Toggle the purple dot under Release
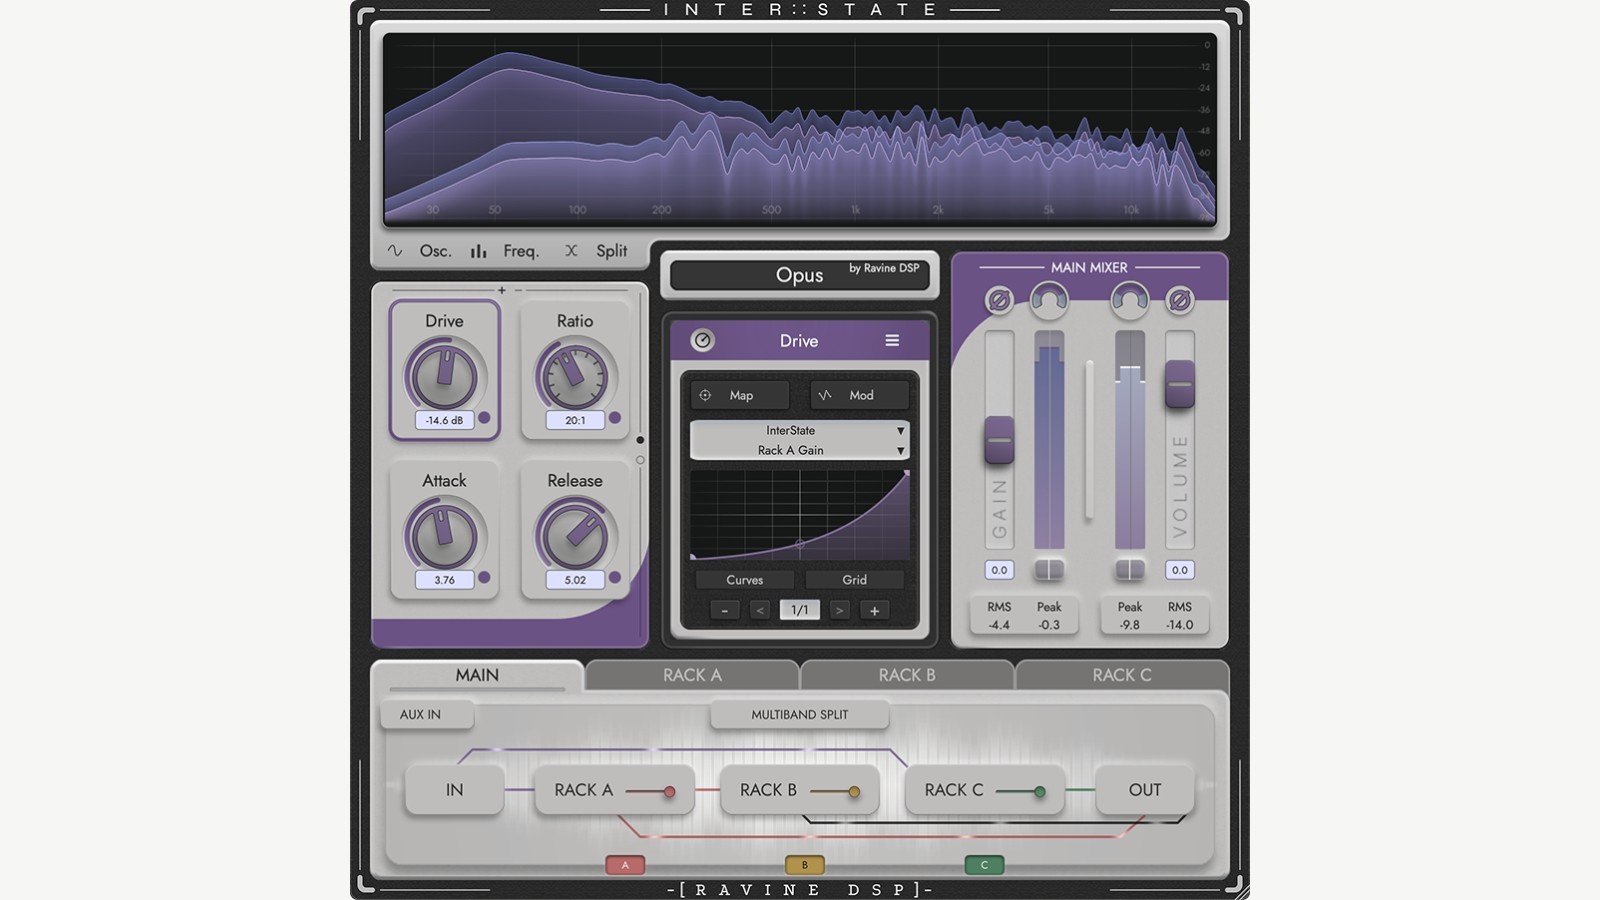Screen dimensions: 1600x900 (x=615, y=577)
